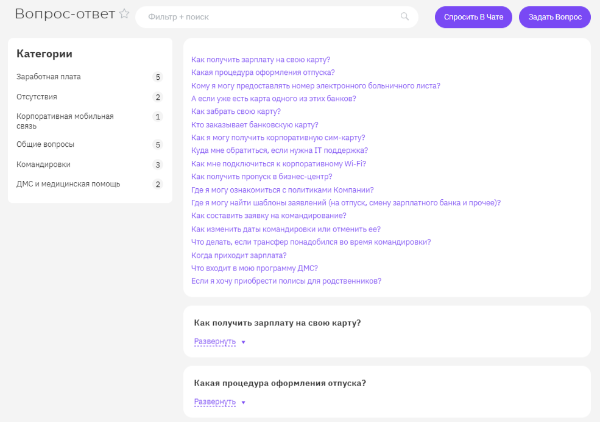600x422 pixels.
Task: Open link Какая процедура оформления отпуска?
Action: (263, 72)
